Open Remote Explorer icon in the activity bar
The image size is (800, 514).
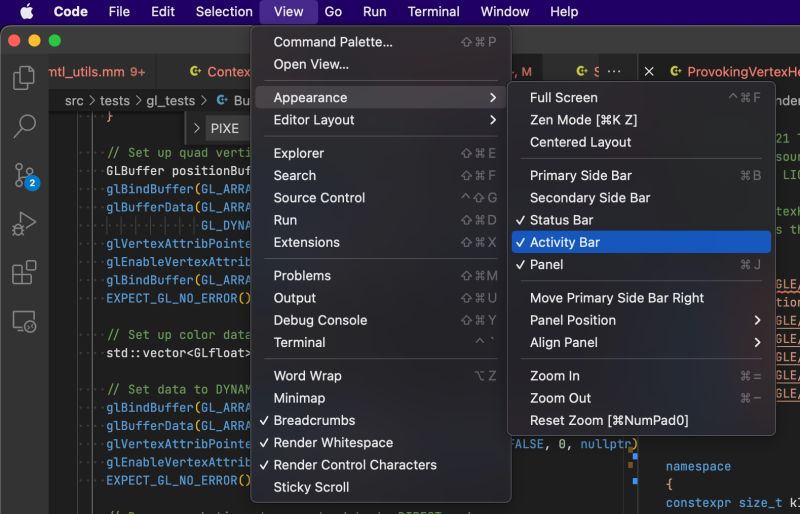24,322
